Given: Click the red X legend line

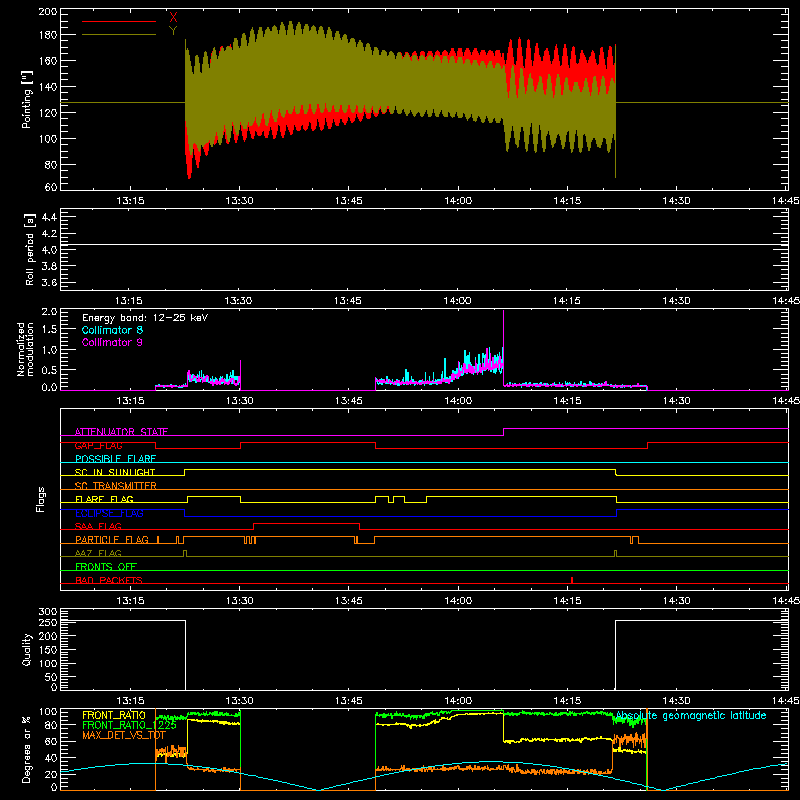Looking at the screenshot, I should tap(119, 21).
